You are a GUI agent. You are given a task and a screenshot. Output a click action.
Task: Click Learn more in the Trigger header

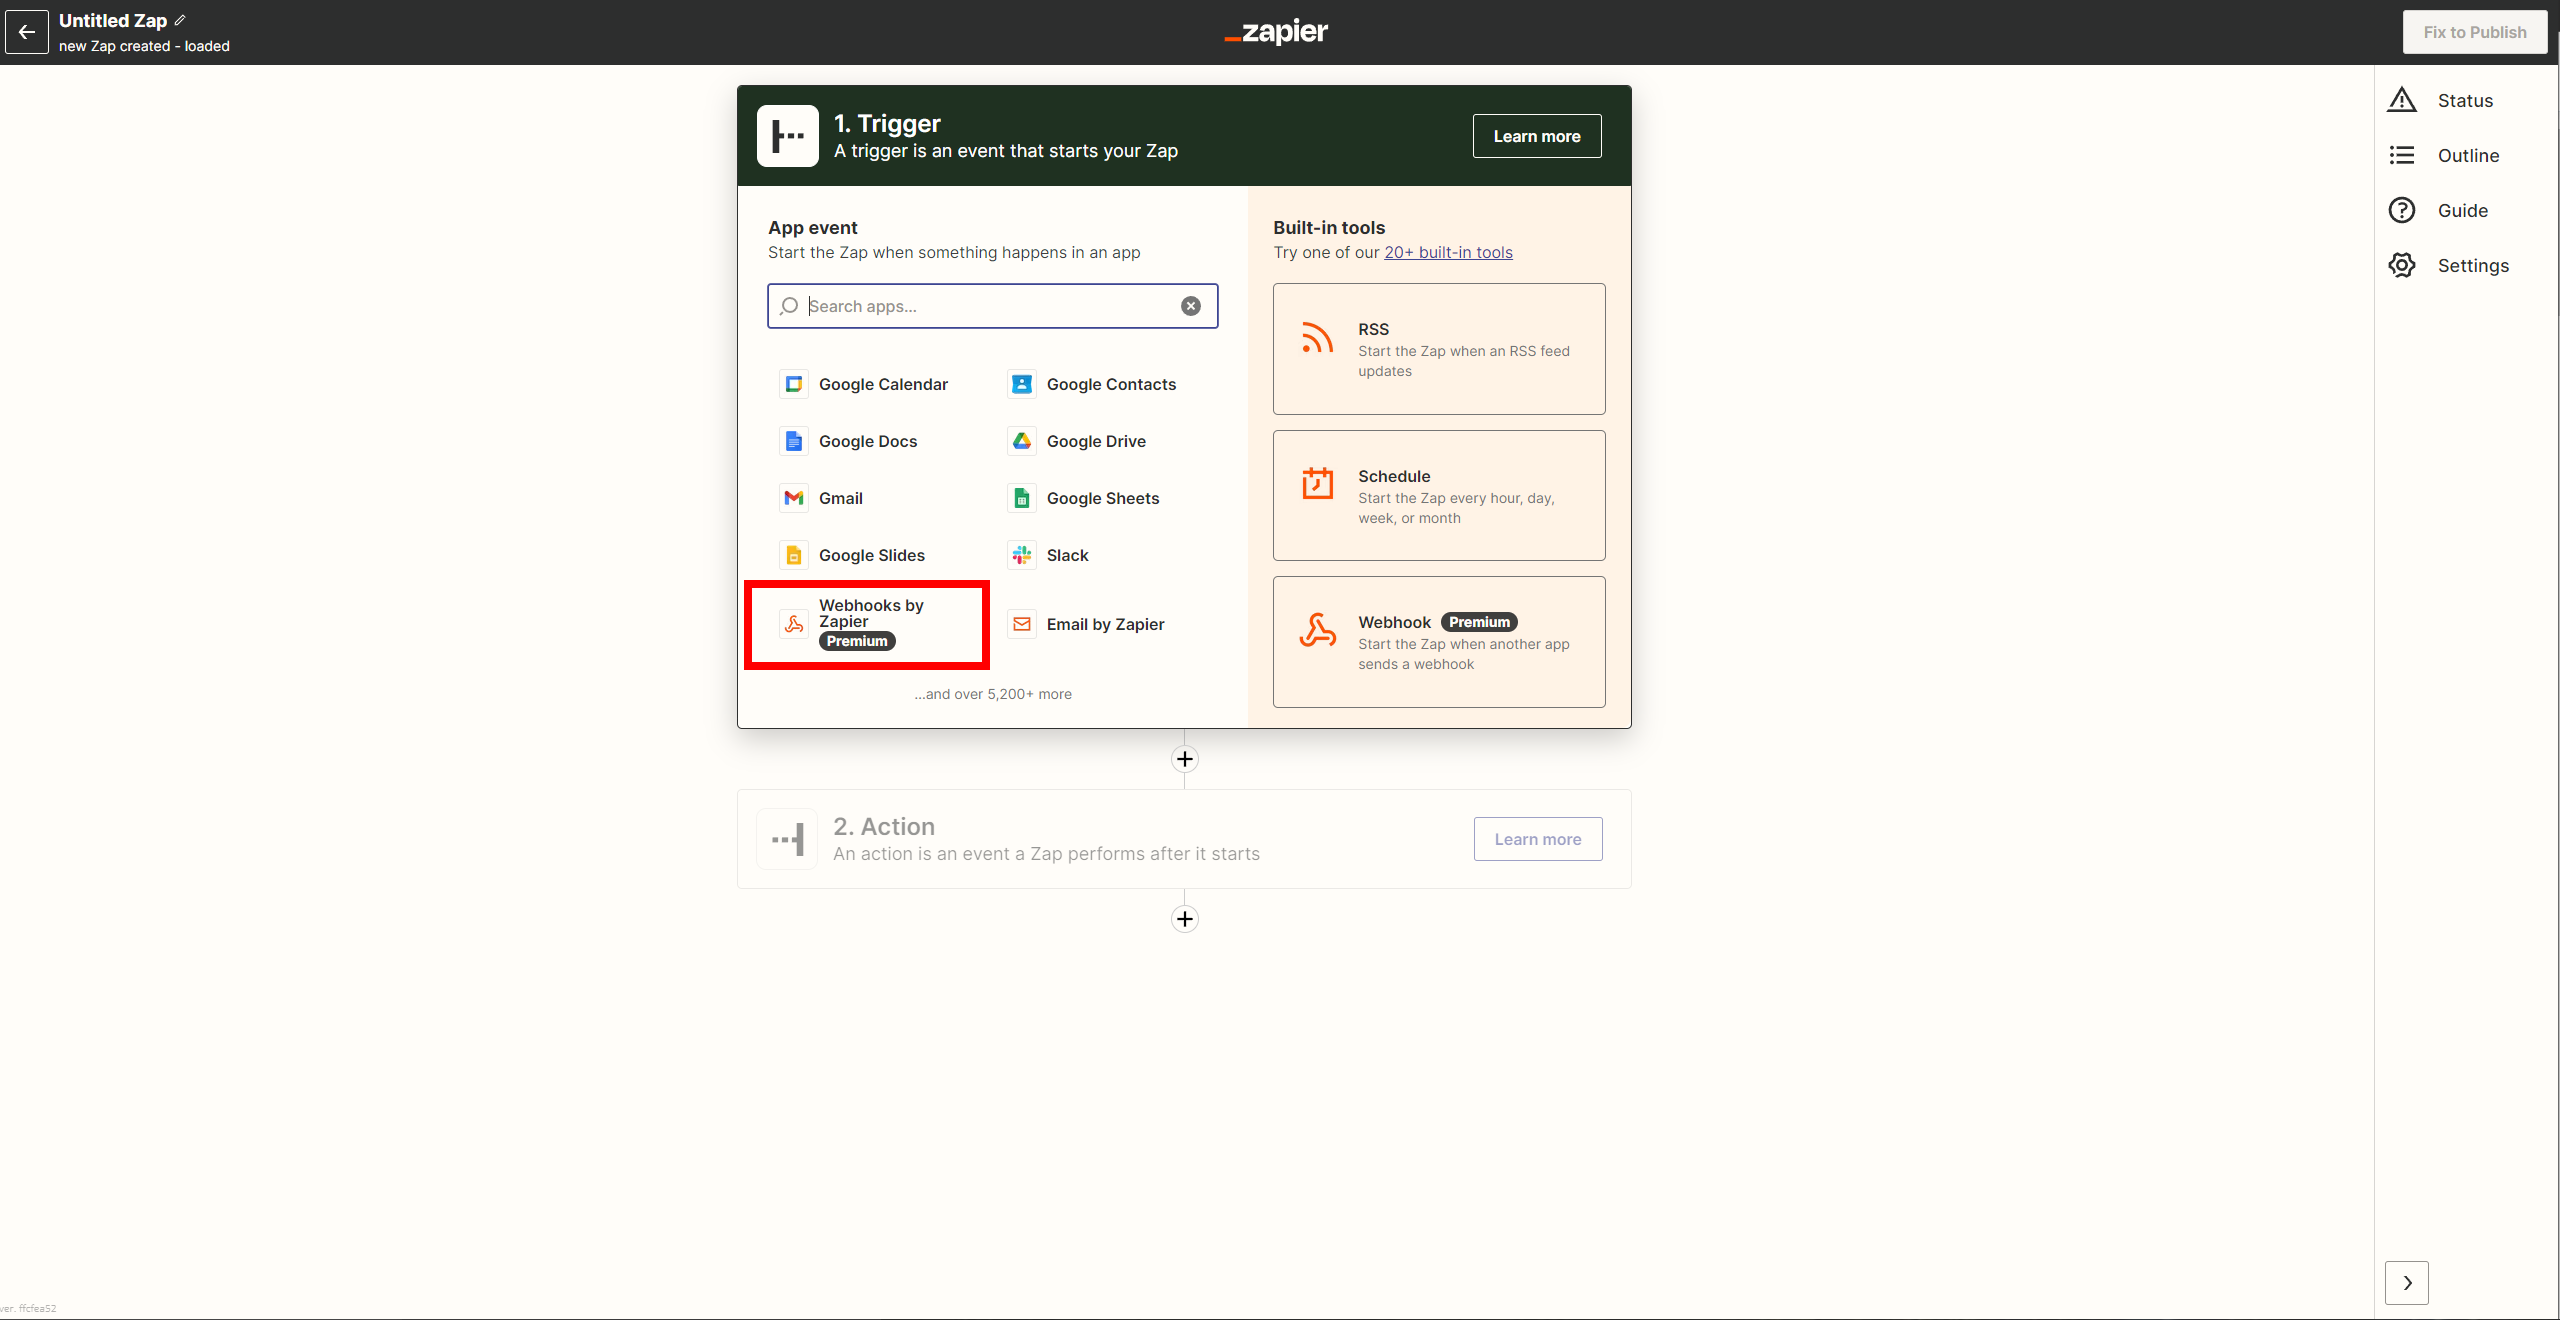[x=1536, y=136]
